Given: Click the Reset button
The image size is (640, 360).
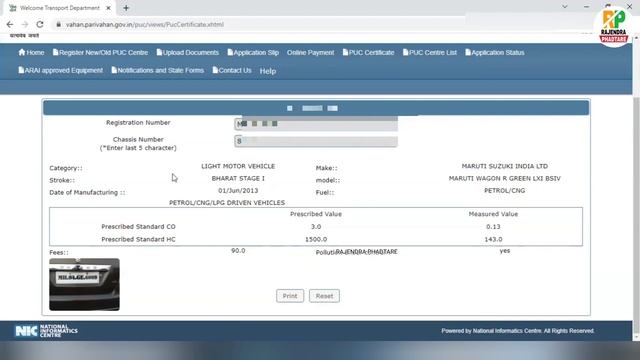Looking at the screenshot, I should pos(324,296).
